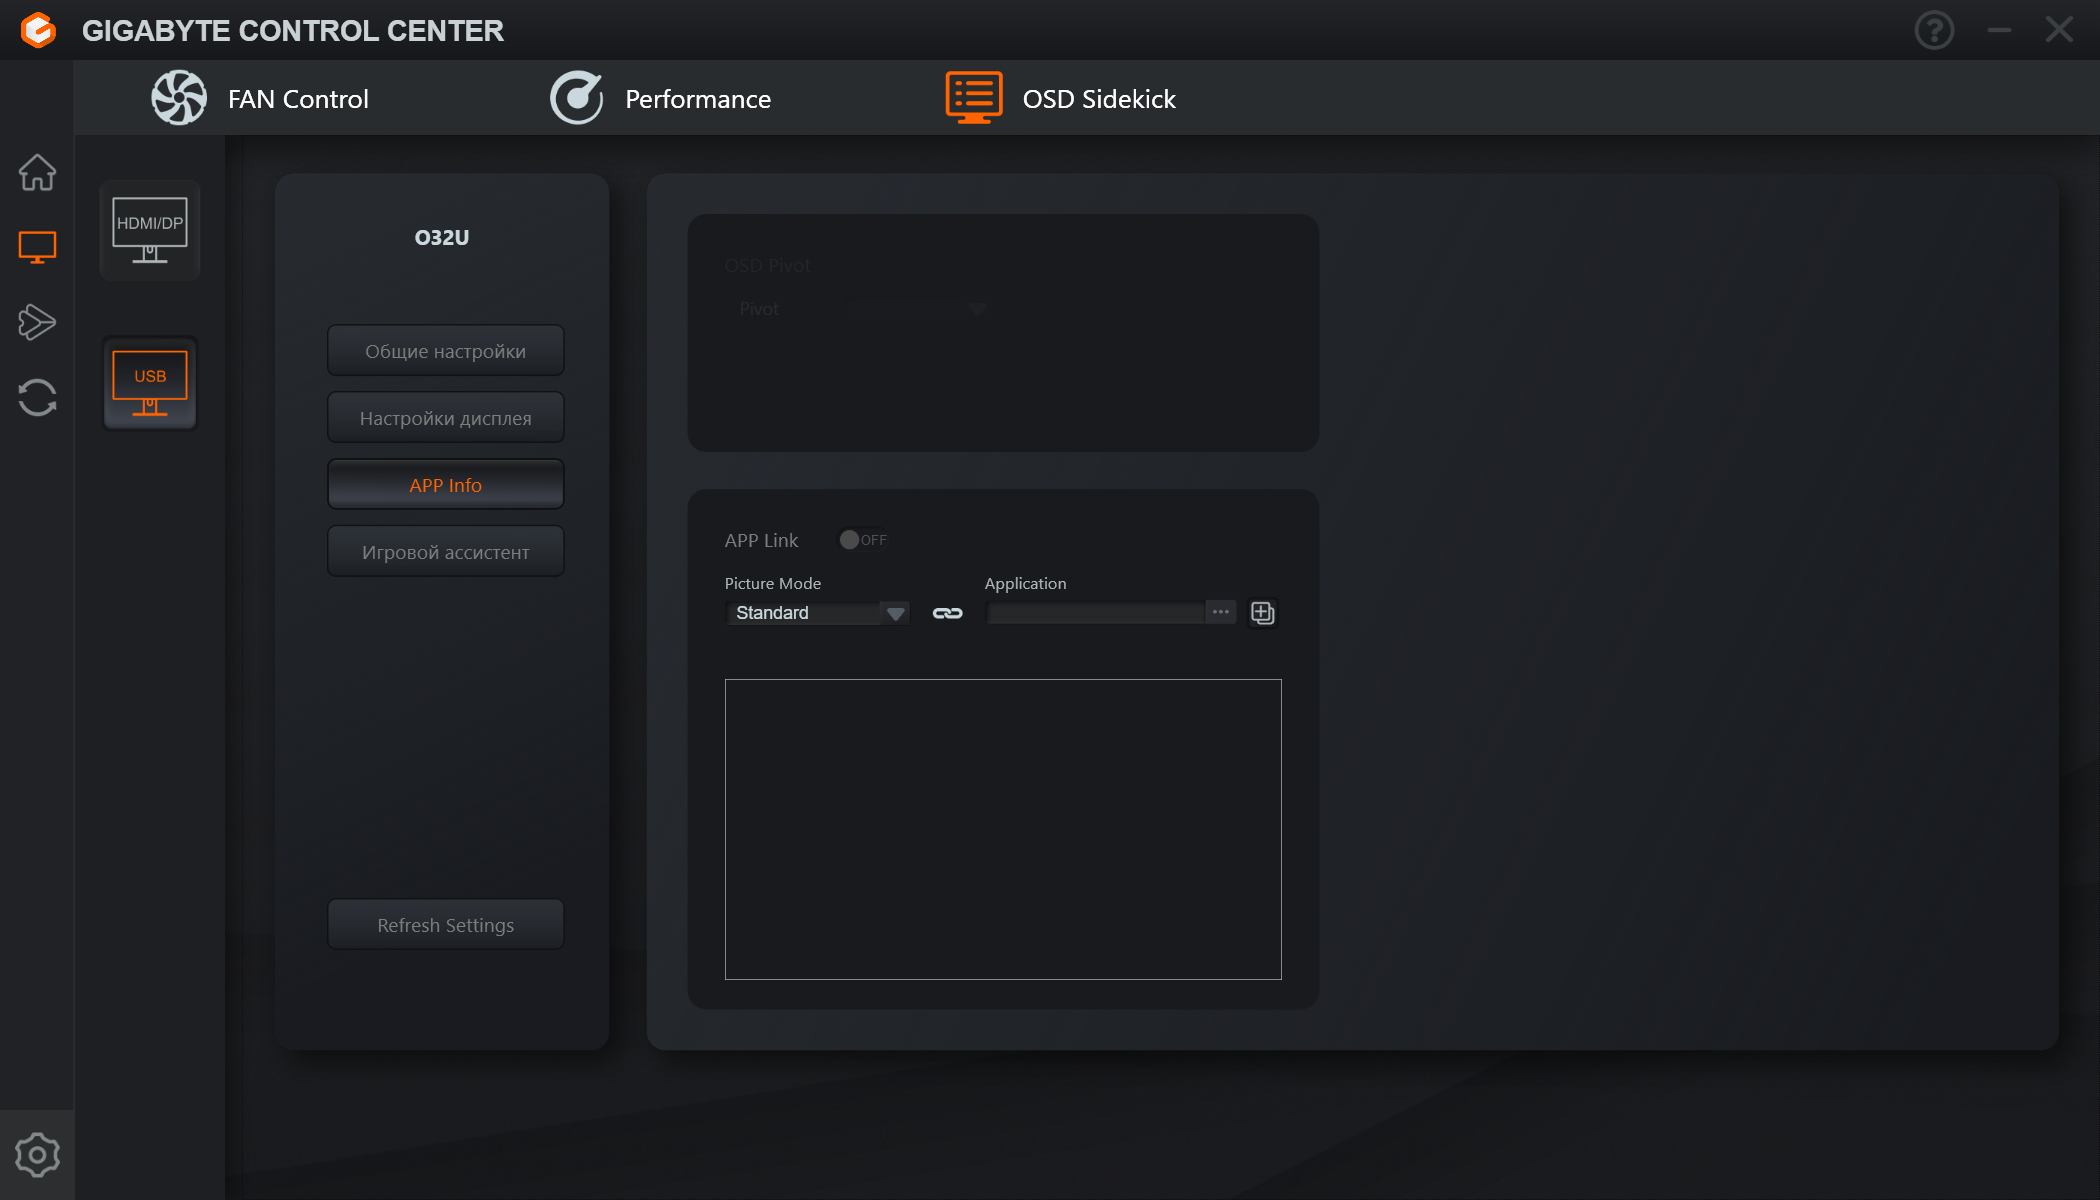The height and width of the screenshot is (1200, 2100).
Task: Click the update refresh arrows icon
Action: click(37, 397)
